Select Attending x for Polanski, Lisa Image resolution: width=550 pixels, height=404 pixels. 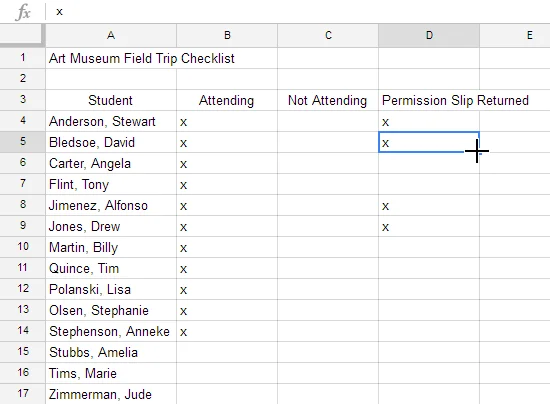click(227, 289)
